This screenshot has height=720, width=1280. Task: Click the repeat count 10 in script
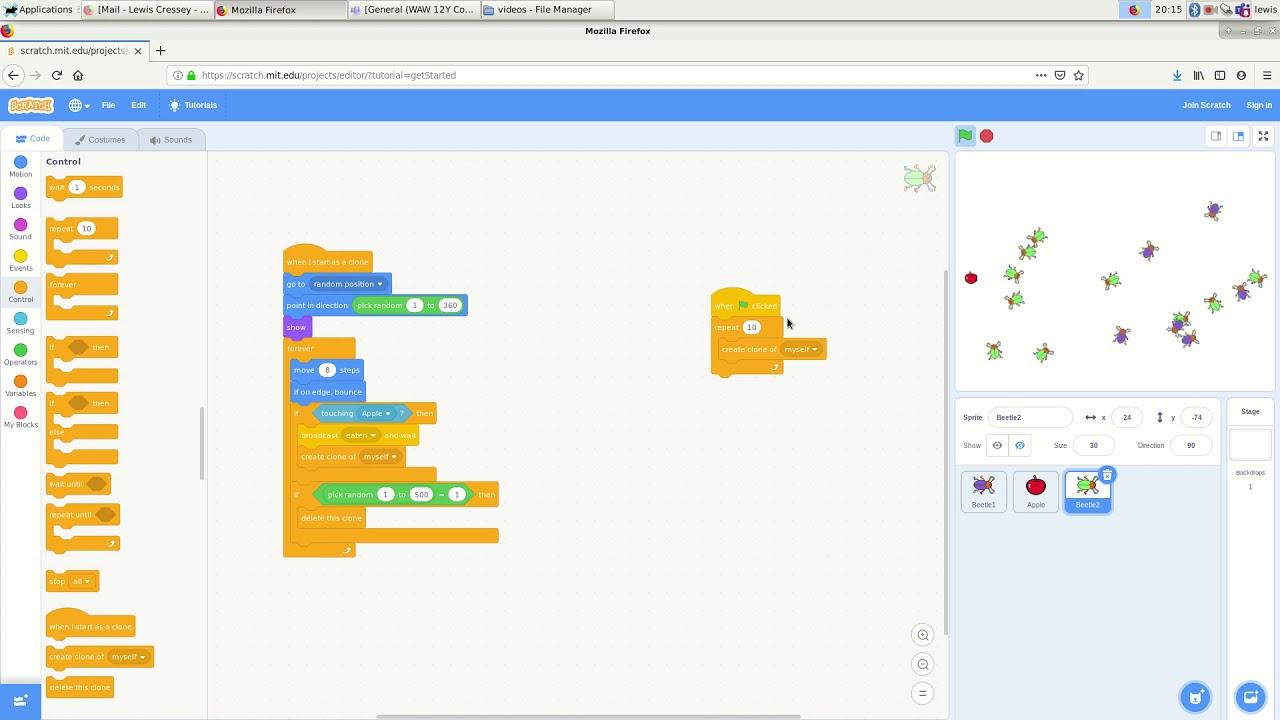coord(751,327)
